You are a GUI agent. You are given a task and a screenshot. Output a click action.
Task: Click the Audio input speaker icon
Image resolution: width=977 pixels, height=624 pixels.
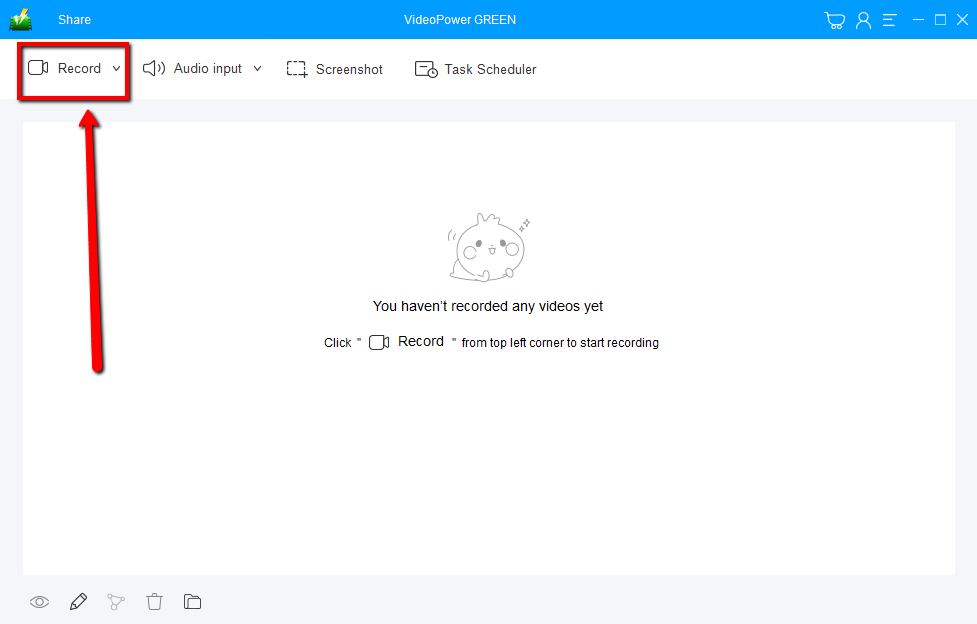click(153, 68)
